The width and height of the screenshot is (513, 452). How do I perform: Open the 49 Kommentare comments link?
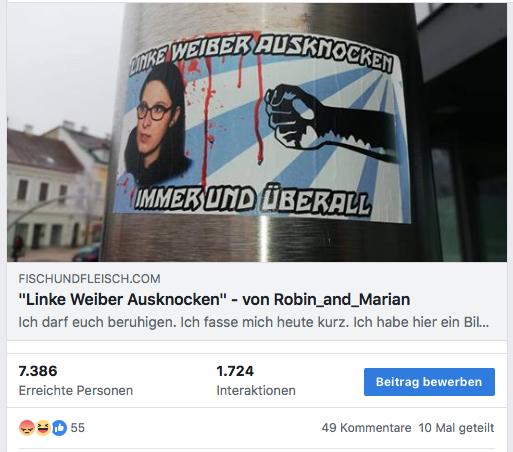366,428
